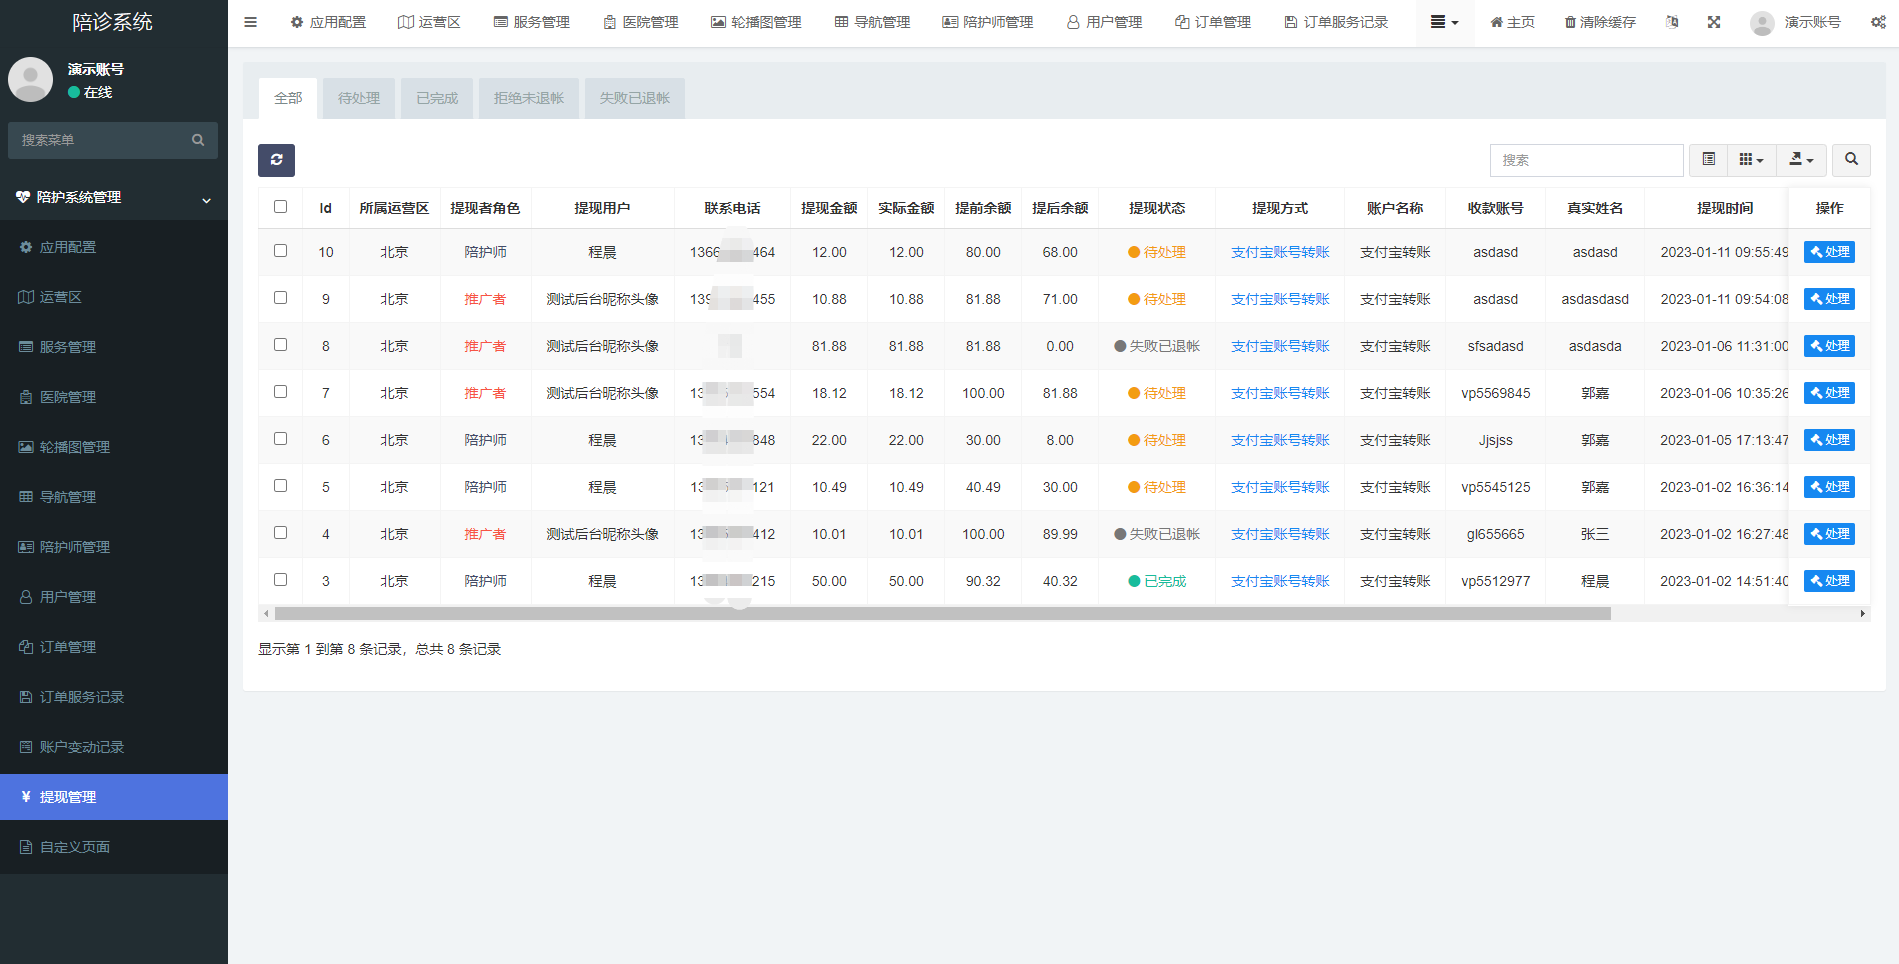
Task: Switch to the 已完成 tab
Action: (x=437, y=98)
